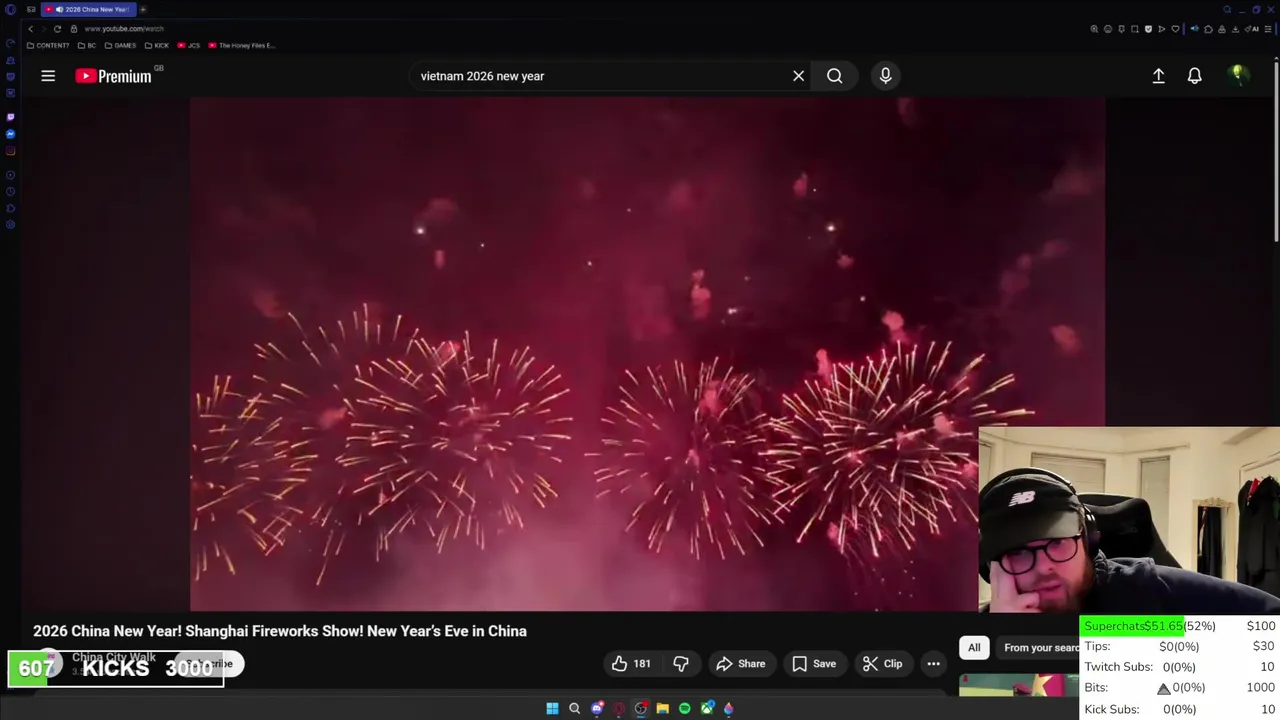This screenshot has height=720, width=1280.
Task: Start voice search with the microphone
Action: [x=885, y=76]
